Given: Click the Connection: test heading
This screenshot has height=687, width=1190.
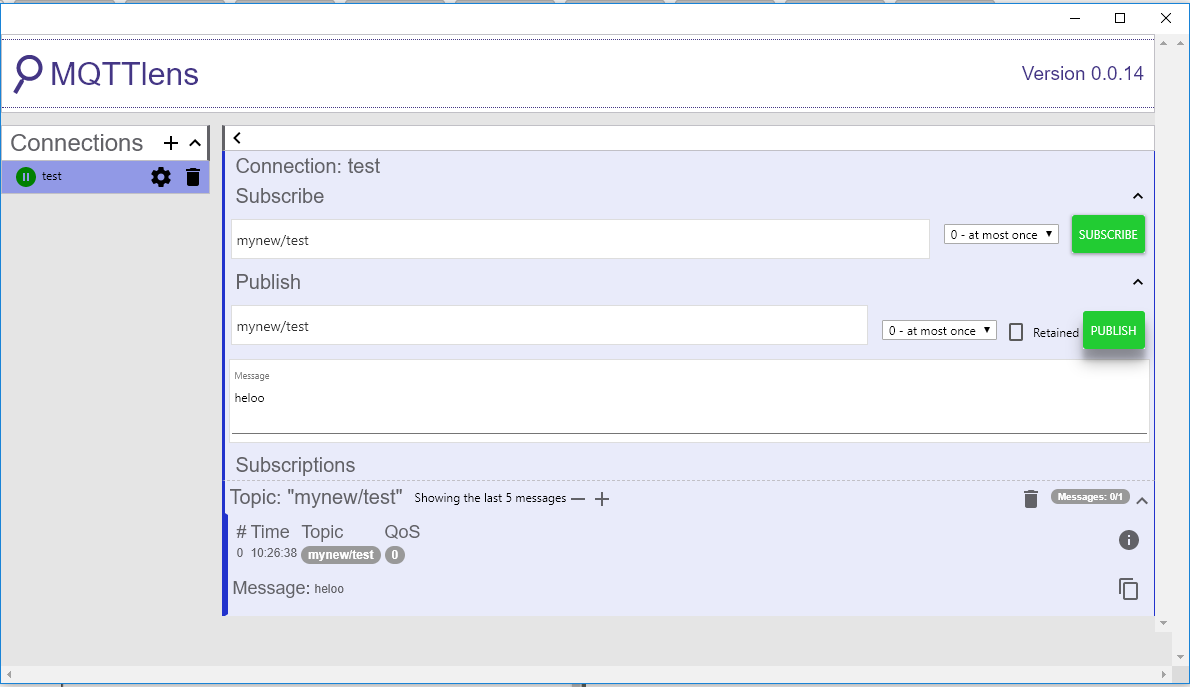Looking at the screenshot, I should (307, 165).
